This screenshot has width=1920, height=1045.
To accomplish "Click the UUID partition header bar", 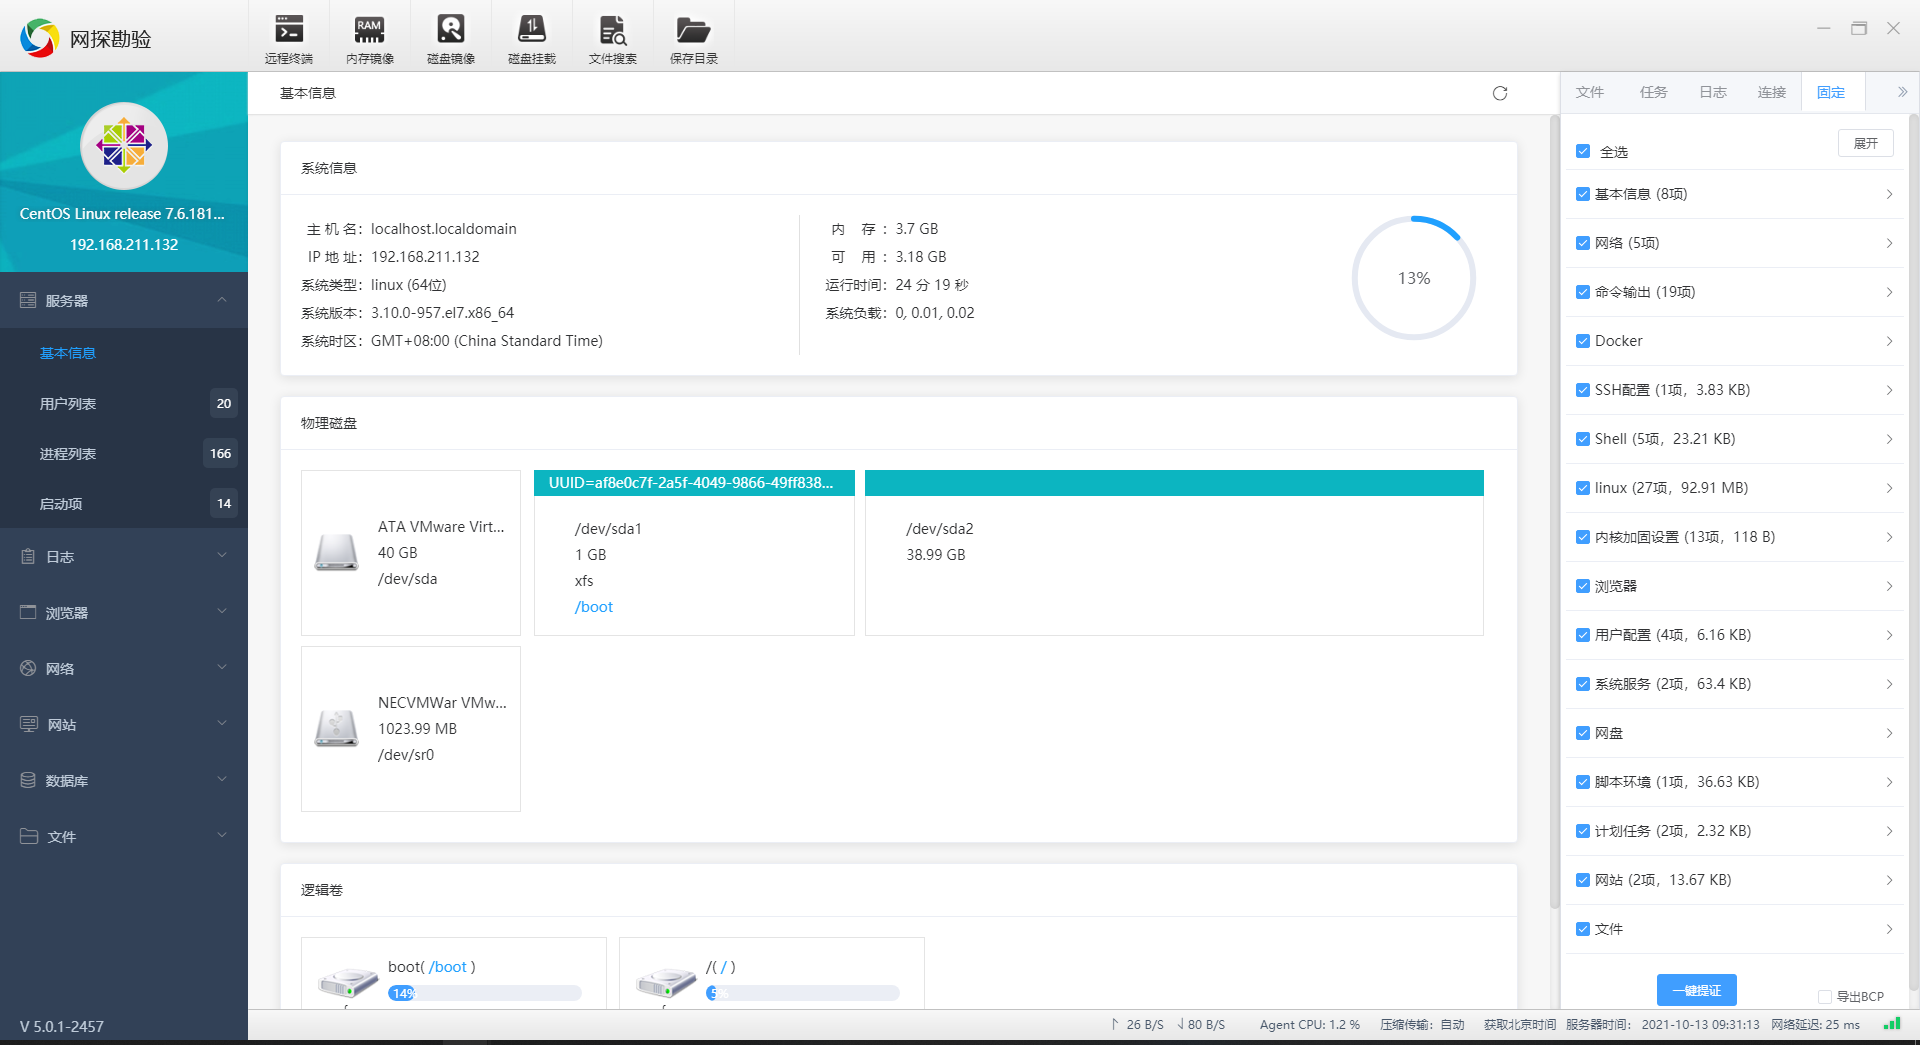I will tap(694, 483).
